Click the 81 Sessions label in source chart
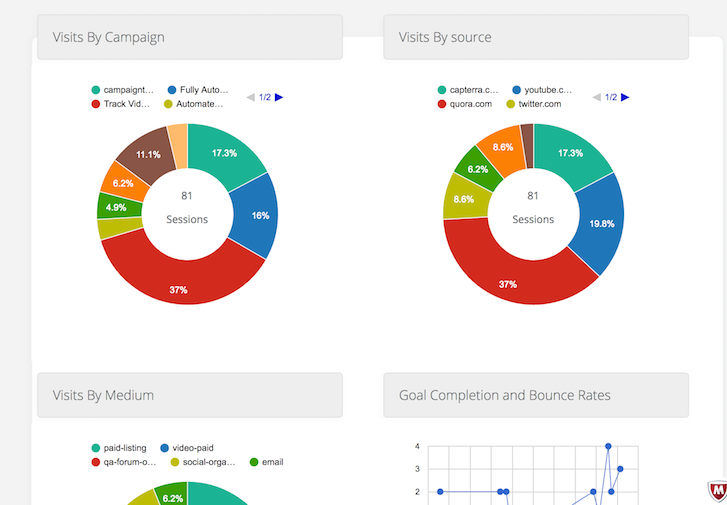Image resolution: width=727 pixels, height=505 pixels. 533,207
